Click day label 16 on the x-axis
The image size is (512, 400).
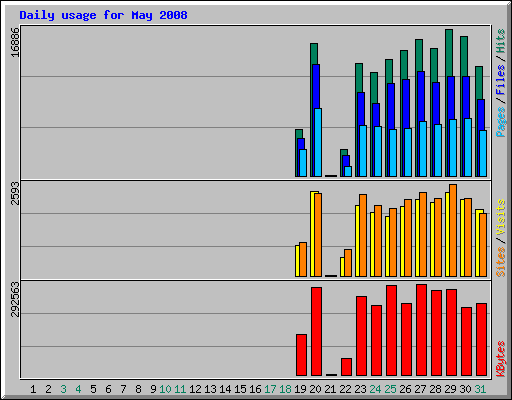click(x=255, y=389)
